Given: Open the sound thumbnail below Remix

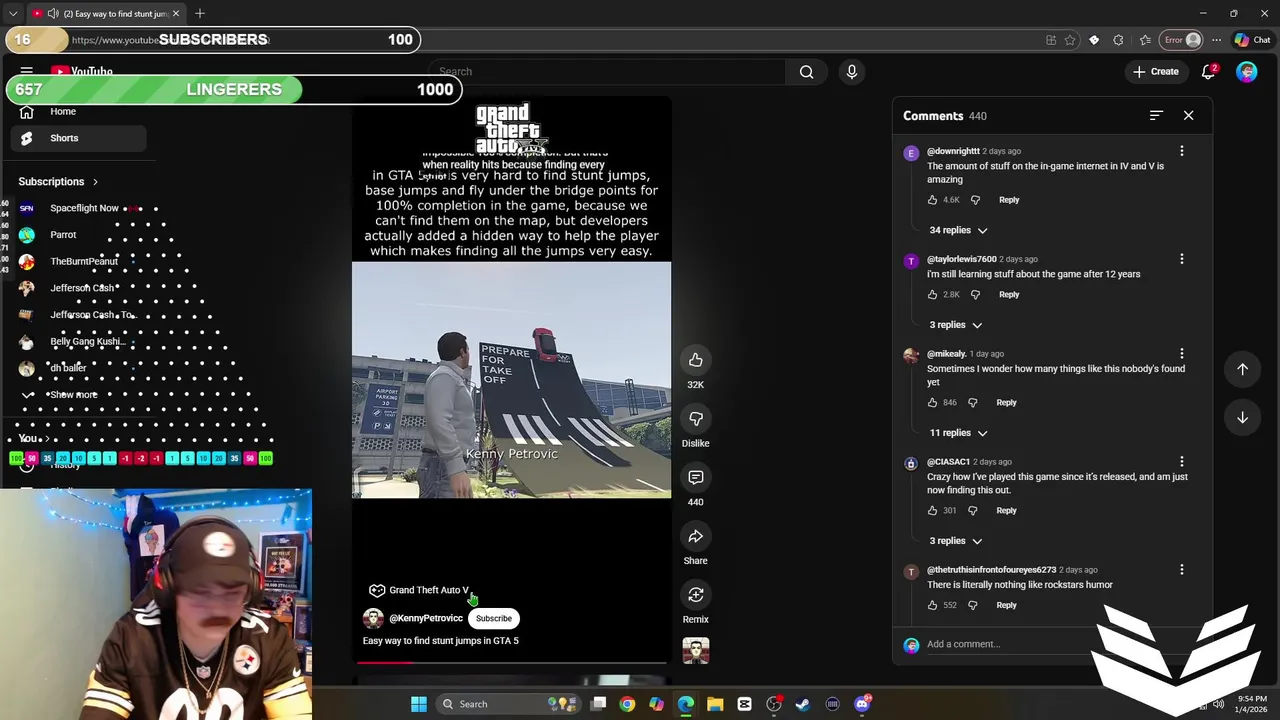Looking at the screenshot, I should (696, 651).
